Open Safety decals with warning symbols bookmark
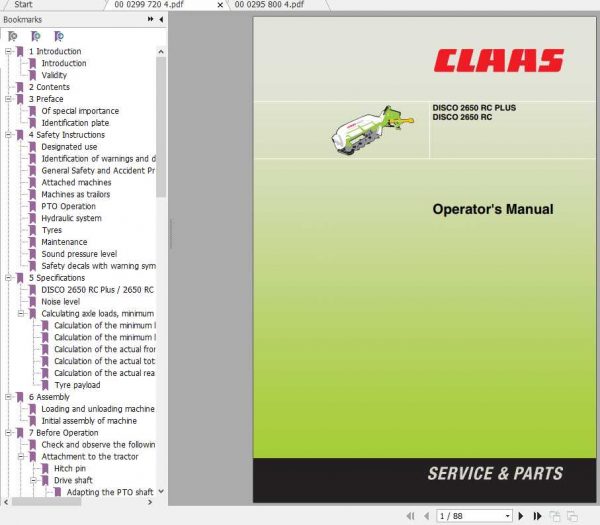Screen dimensions: 600x525 98,266
